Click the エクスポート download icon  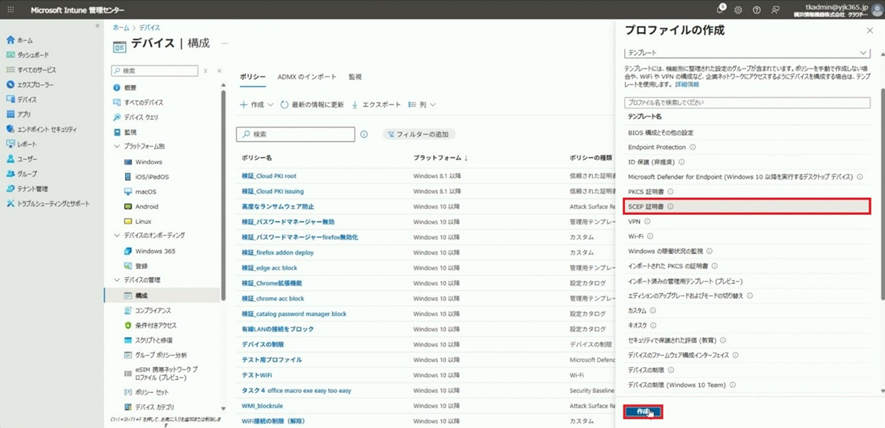[x=355, y=104]
